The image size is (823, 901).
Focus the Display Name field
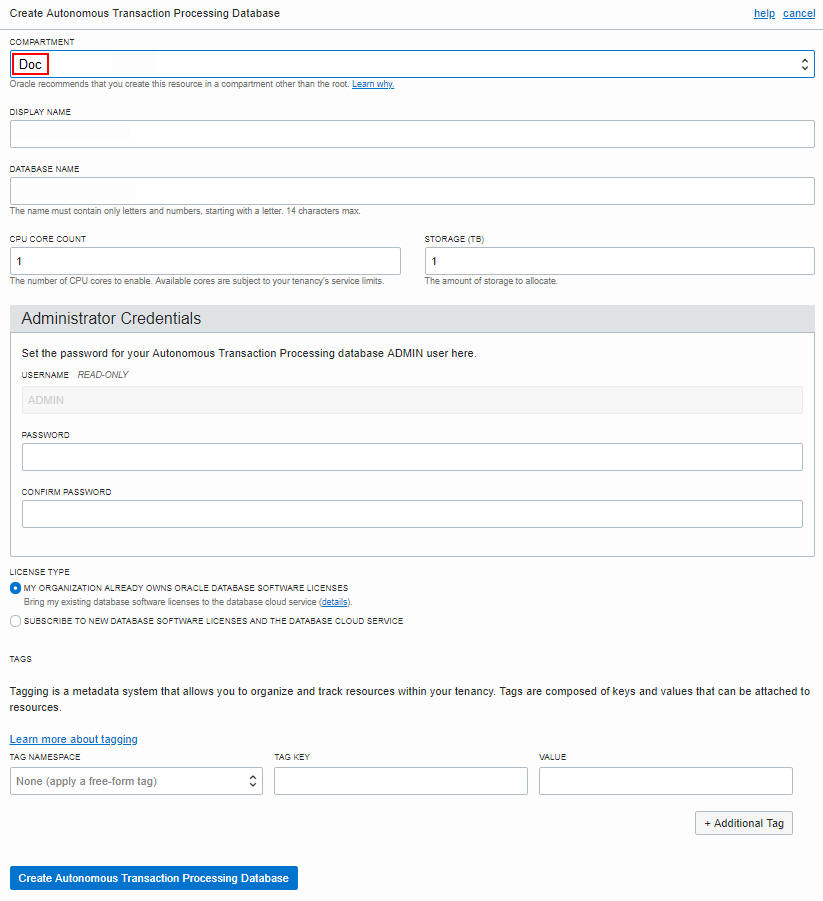tap(412, 134)
